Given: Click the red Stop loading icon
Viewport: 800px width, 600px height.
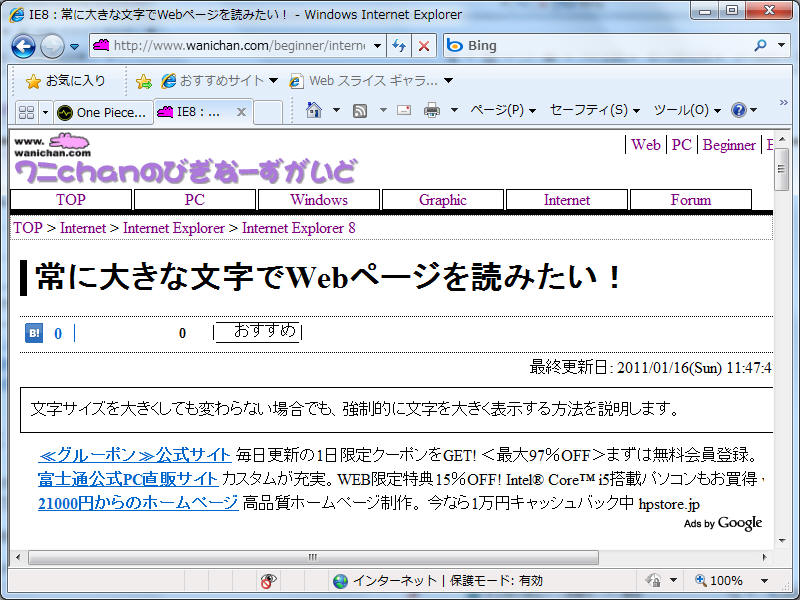Looking at the screenshot, I should tap(424, 46).
